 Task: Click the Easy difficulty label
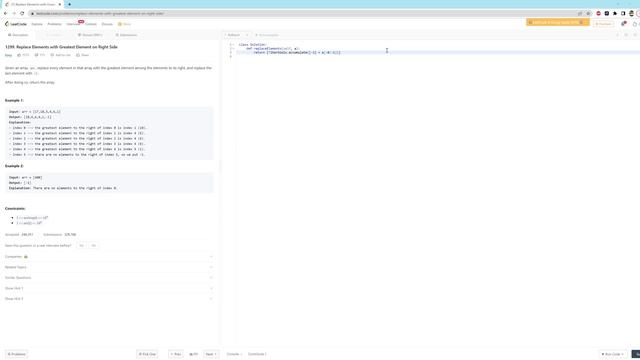click(x=9, y=55)
